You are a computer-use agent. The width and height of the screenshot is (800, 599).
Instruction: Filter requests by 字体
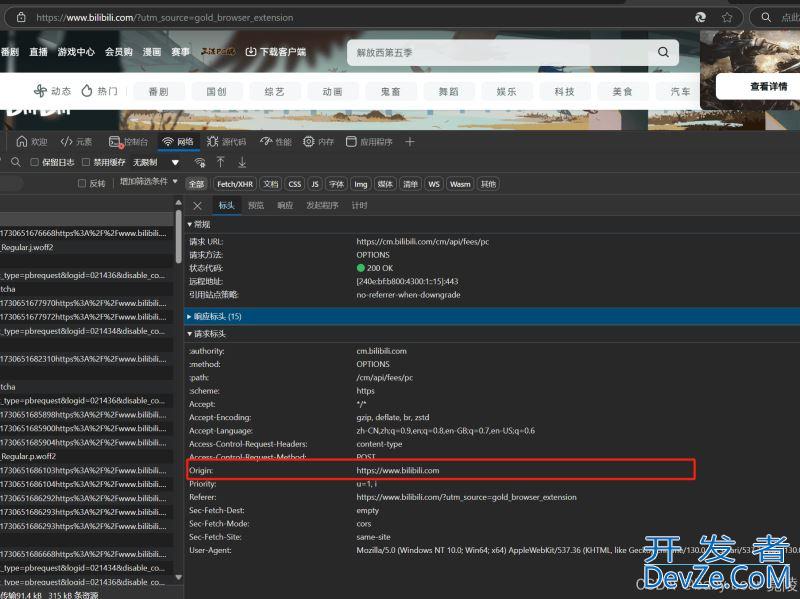(x=336, y=184)
